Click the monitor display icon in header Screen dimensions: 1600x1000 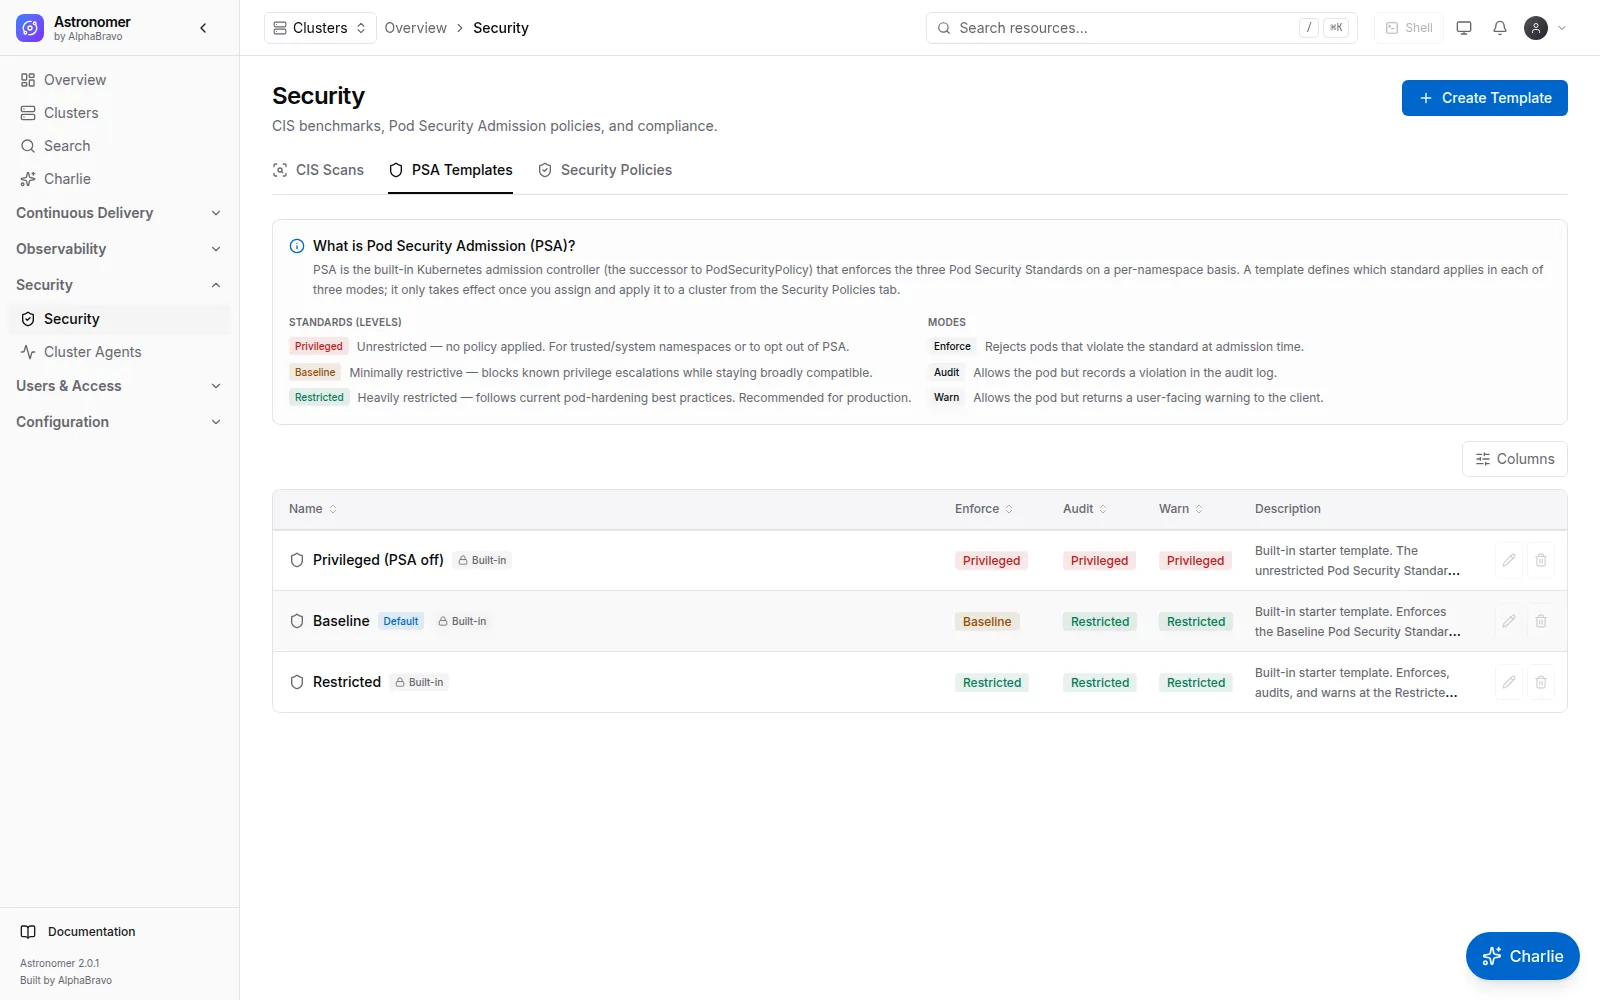tap(1464, 28)
